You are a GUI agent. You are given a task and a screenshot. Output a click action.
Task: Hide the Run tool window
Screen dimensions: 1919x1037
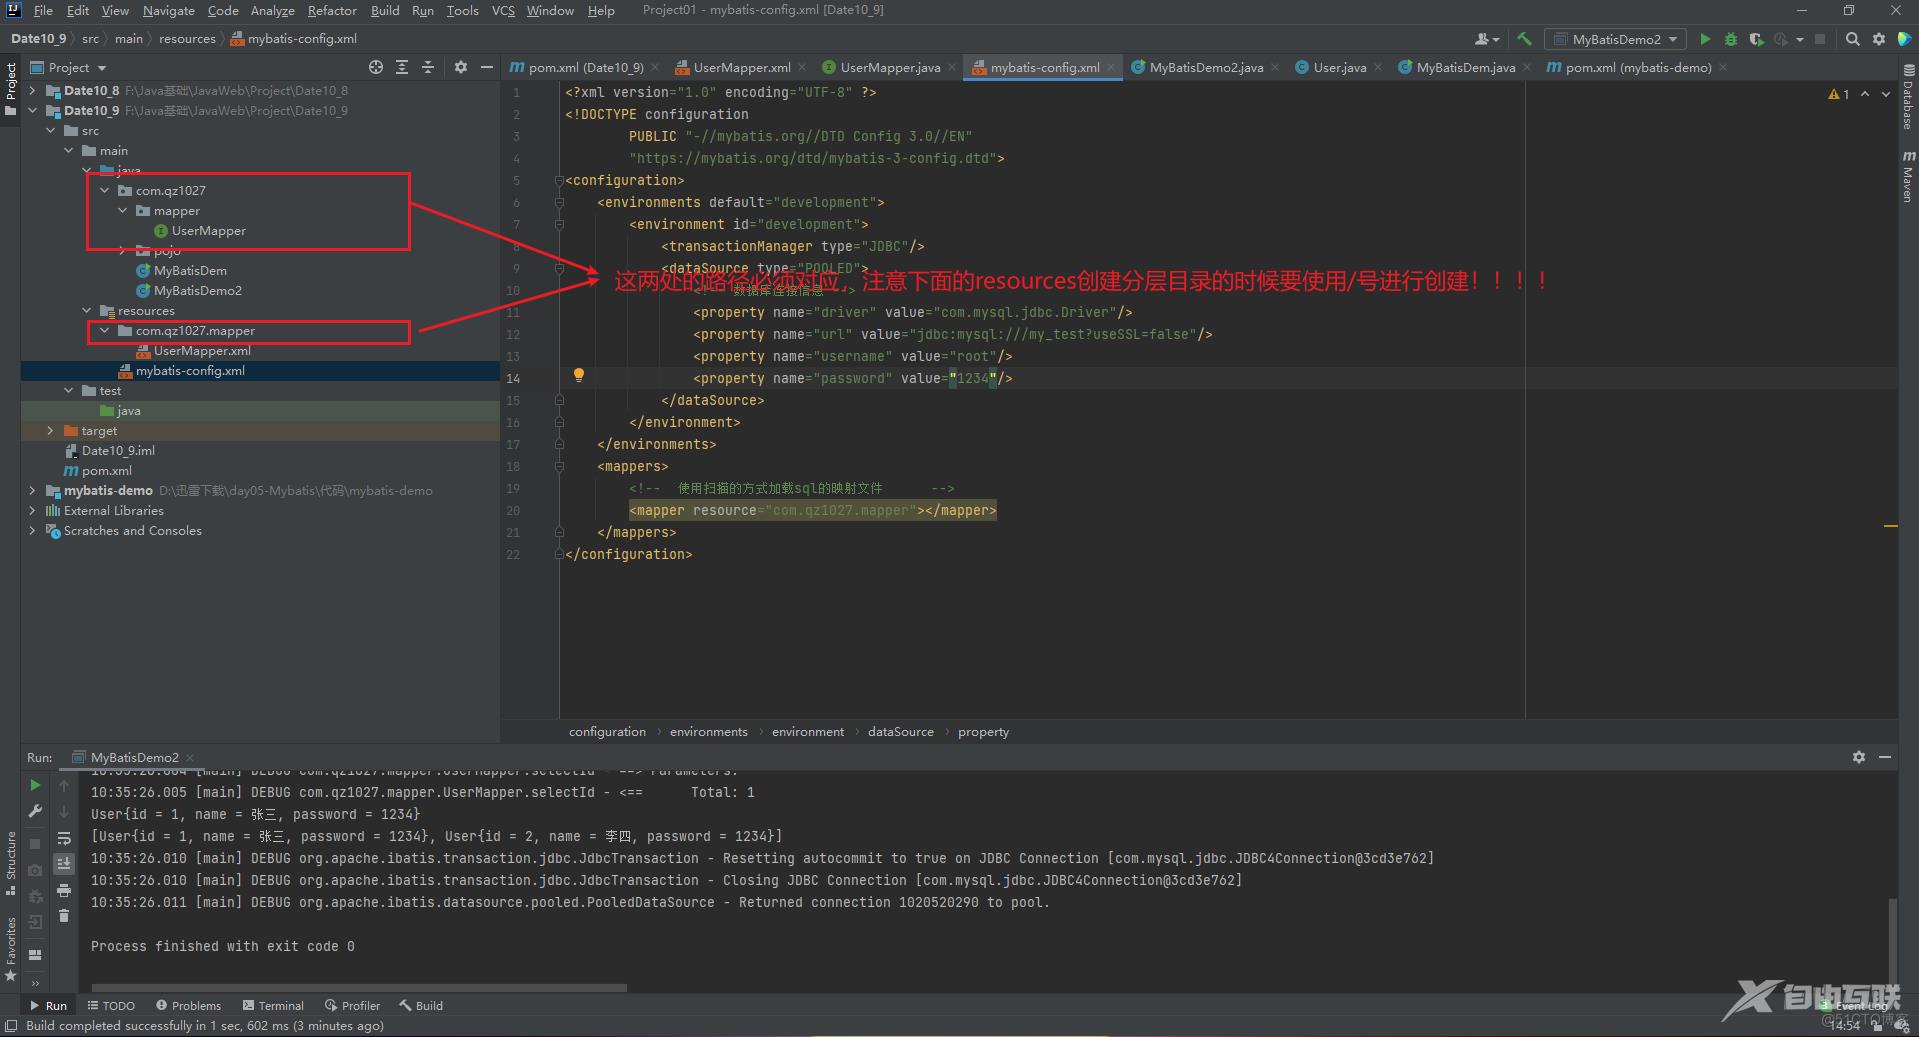(x=1885, y=757)
